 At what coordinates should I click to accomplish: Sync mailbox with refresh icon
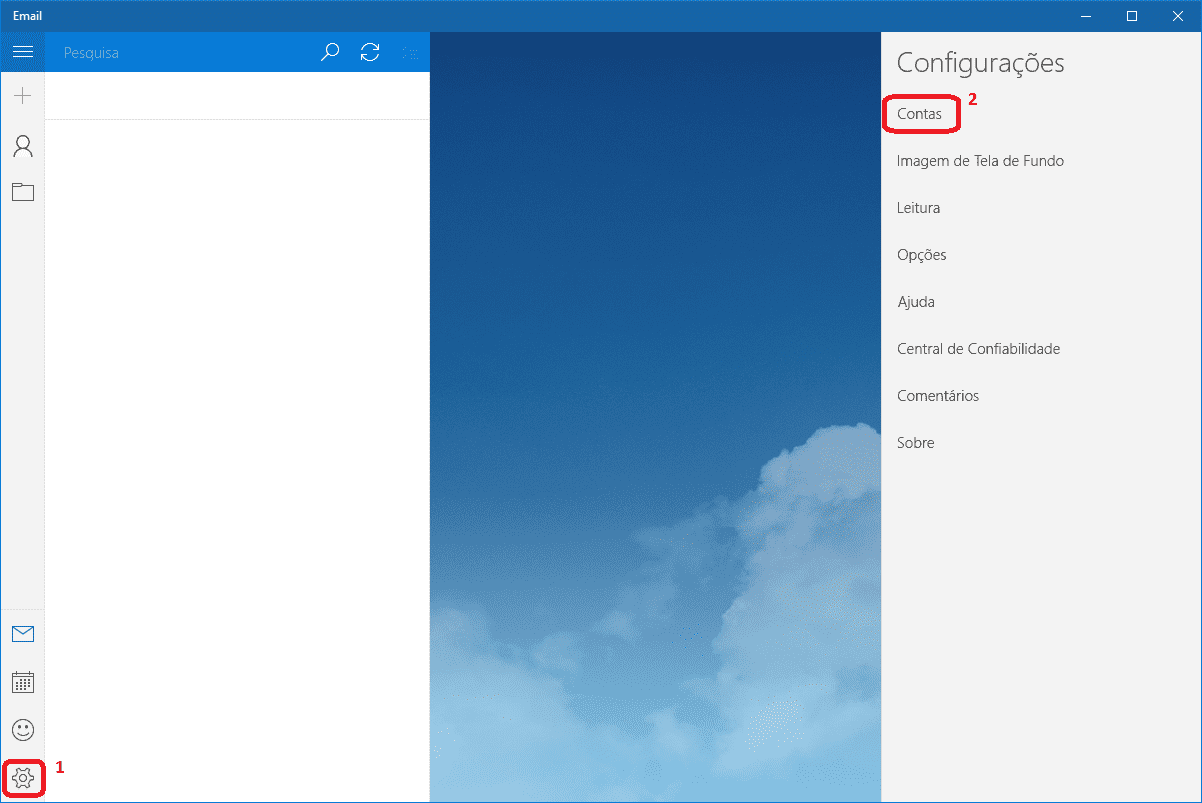(x=370, y=53)
